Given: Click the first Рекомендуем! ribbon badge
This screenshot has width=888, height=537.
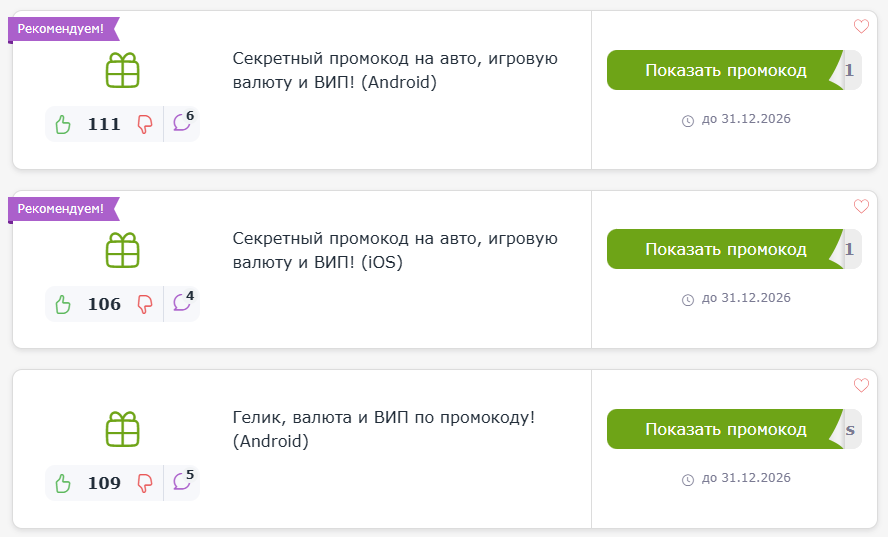Looking at the screenshot, I should point(63,29).
